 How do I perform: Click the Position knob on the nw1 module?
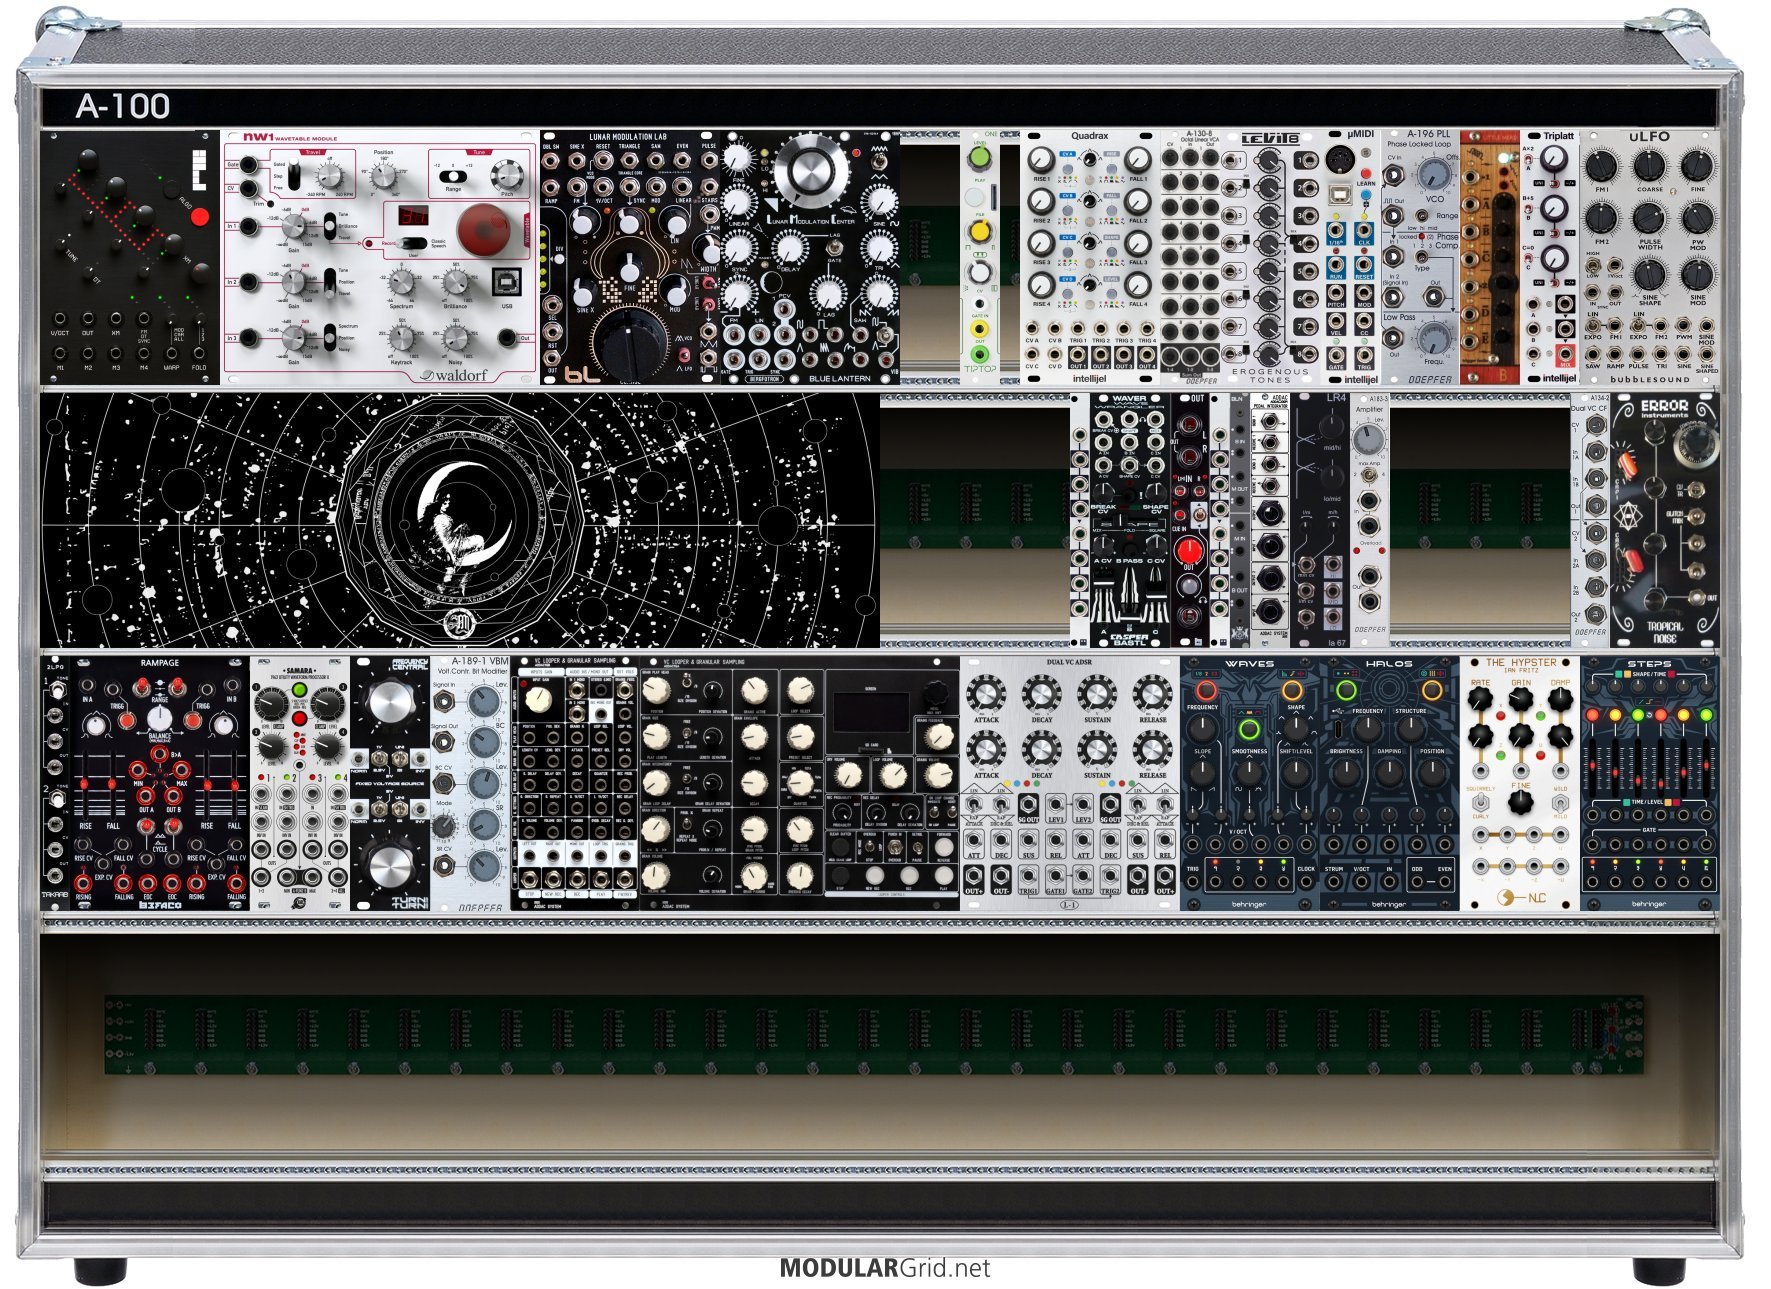click(383, 177)
